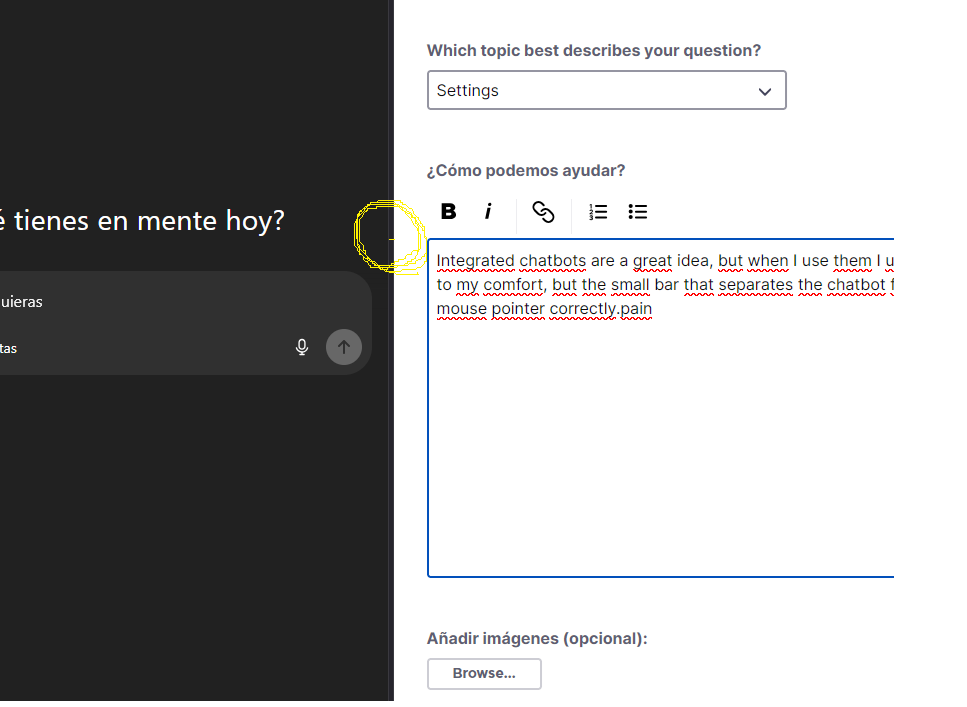Toggle bold formatting in the editor toolbar
The width and height of the screenshot is (967, 707).
[x=449, y=211]
